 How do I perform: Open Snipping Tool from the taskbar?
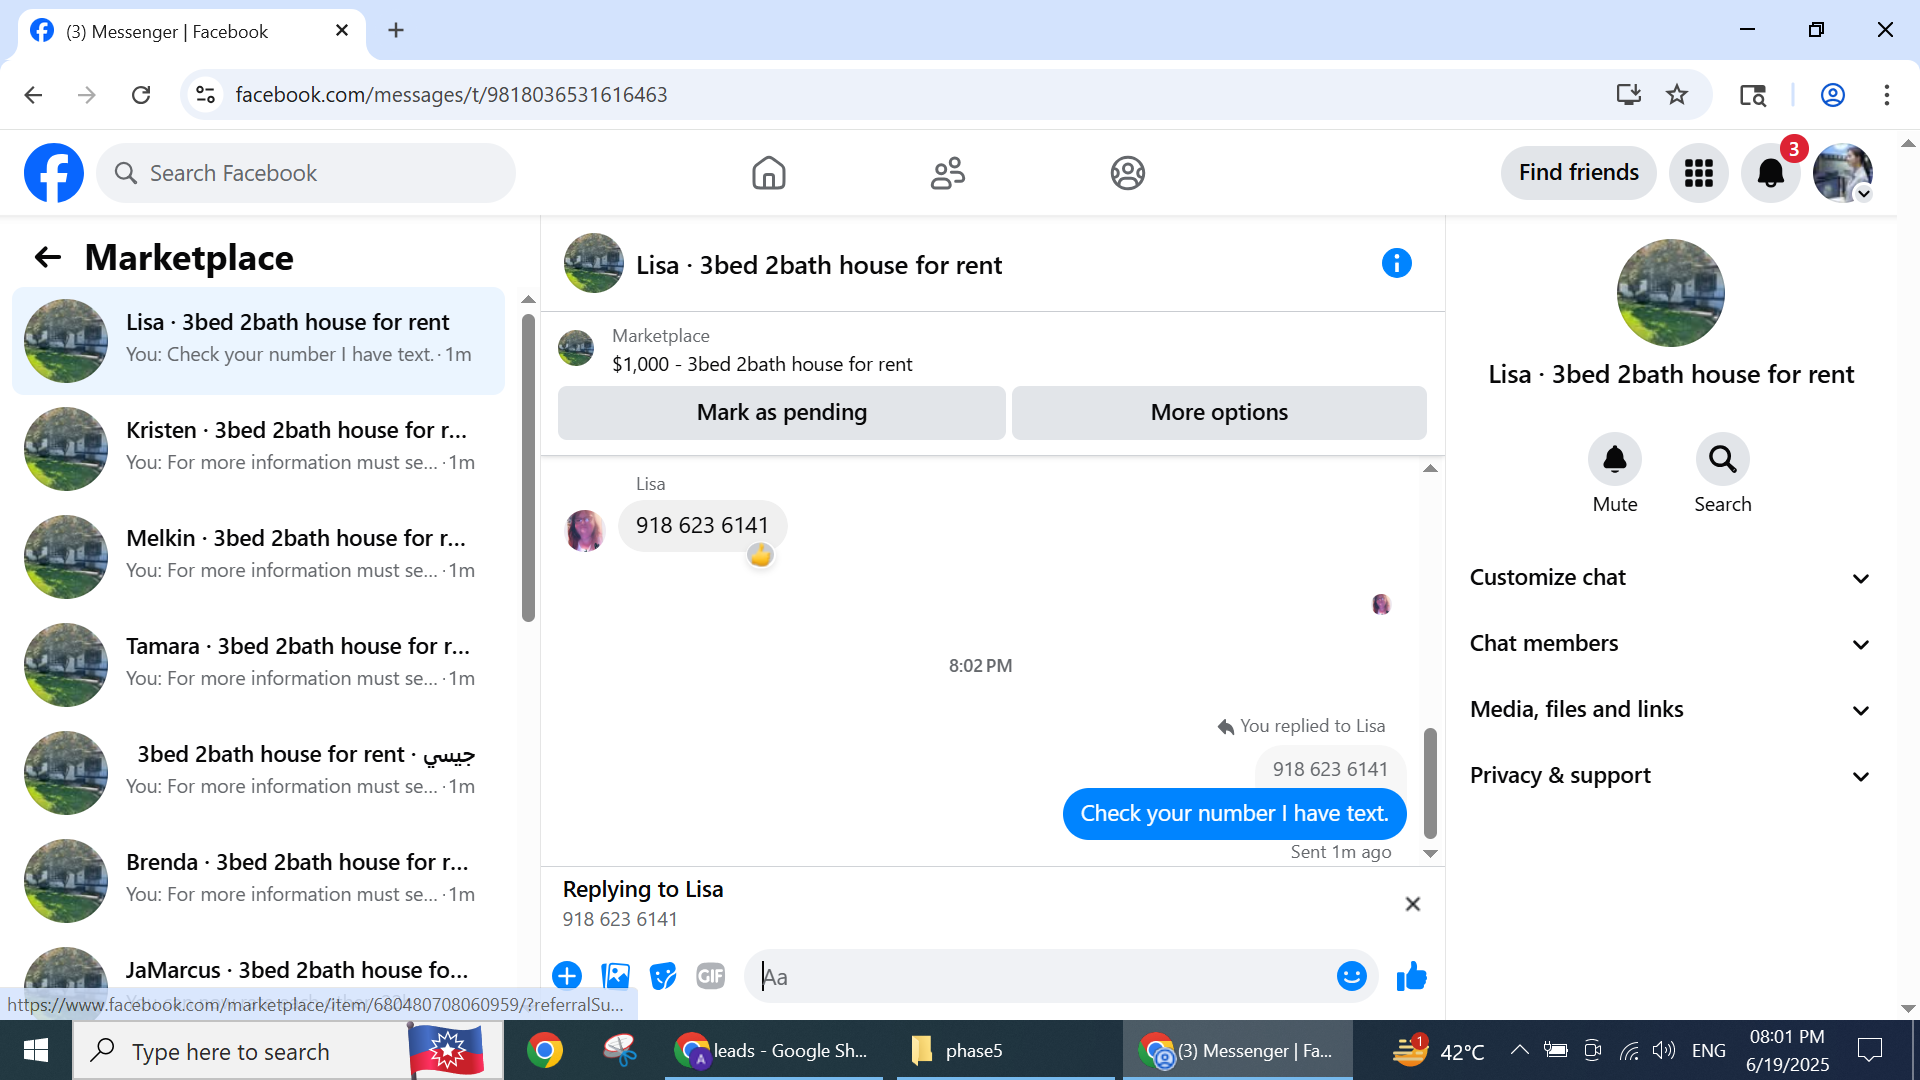click(620, 1050)
